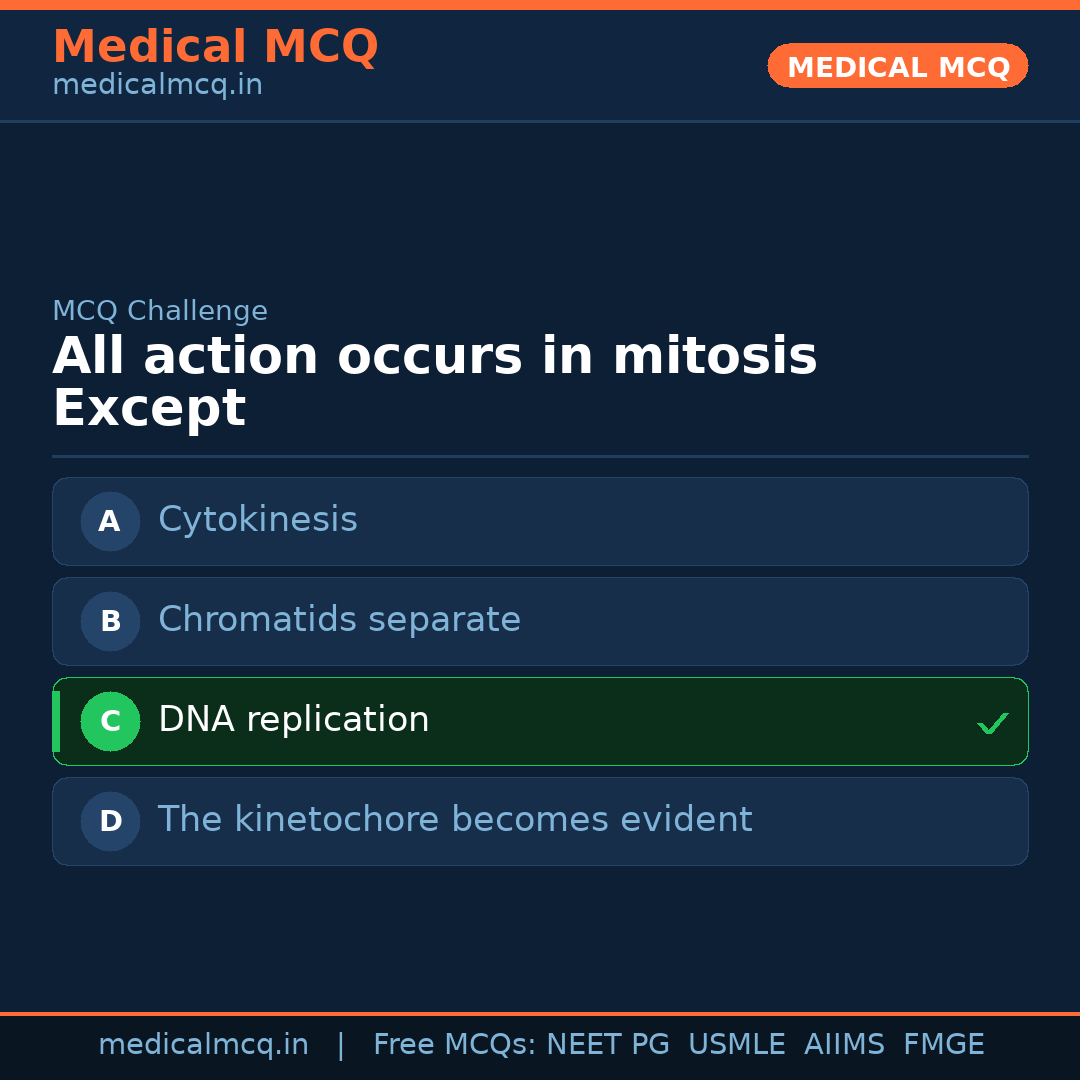Open the medicalmcq.in link in the footer
Viewport: 1080px width, 1080px height.
tap(203, 1045)
